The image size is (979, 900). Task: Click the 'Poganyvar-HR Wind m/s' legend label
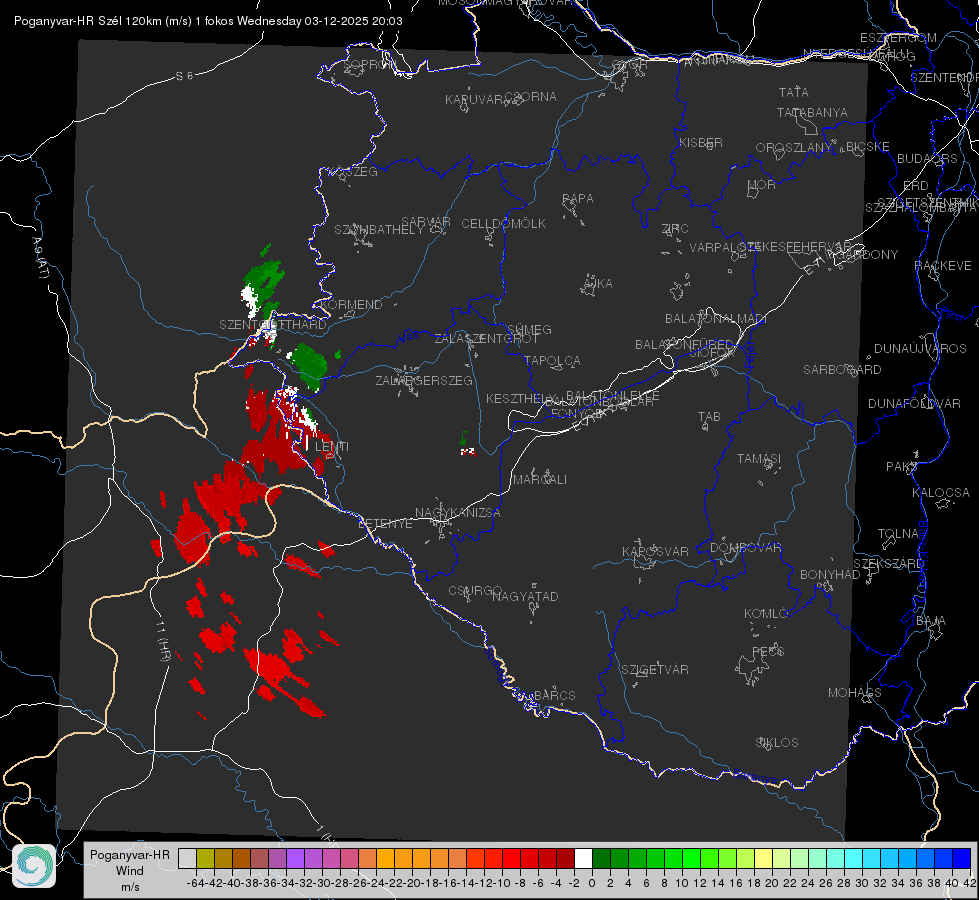[x=130, y=871]
